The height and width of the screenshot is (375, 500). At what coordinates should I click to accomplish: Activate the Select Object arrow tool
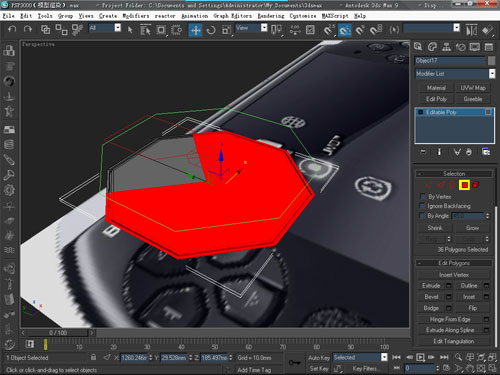tap(130, 30)
